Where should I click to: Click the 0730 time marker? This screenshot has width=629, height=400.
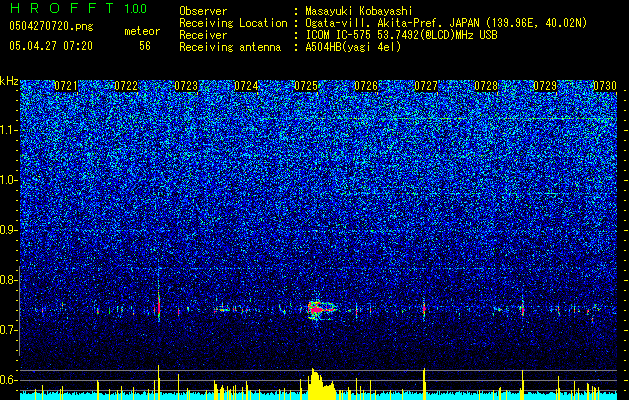605,86
